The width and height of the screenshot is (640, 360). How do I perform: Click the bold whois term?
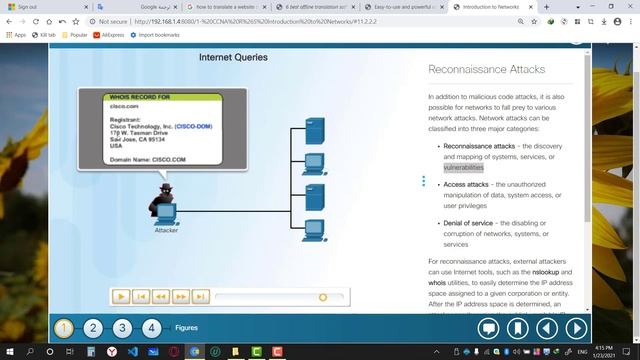437,282
